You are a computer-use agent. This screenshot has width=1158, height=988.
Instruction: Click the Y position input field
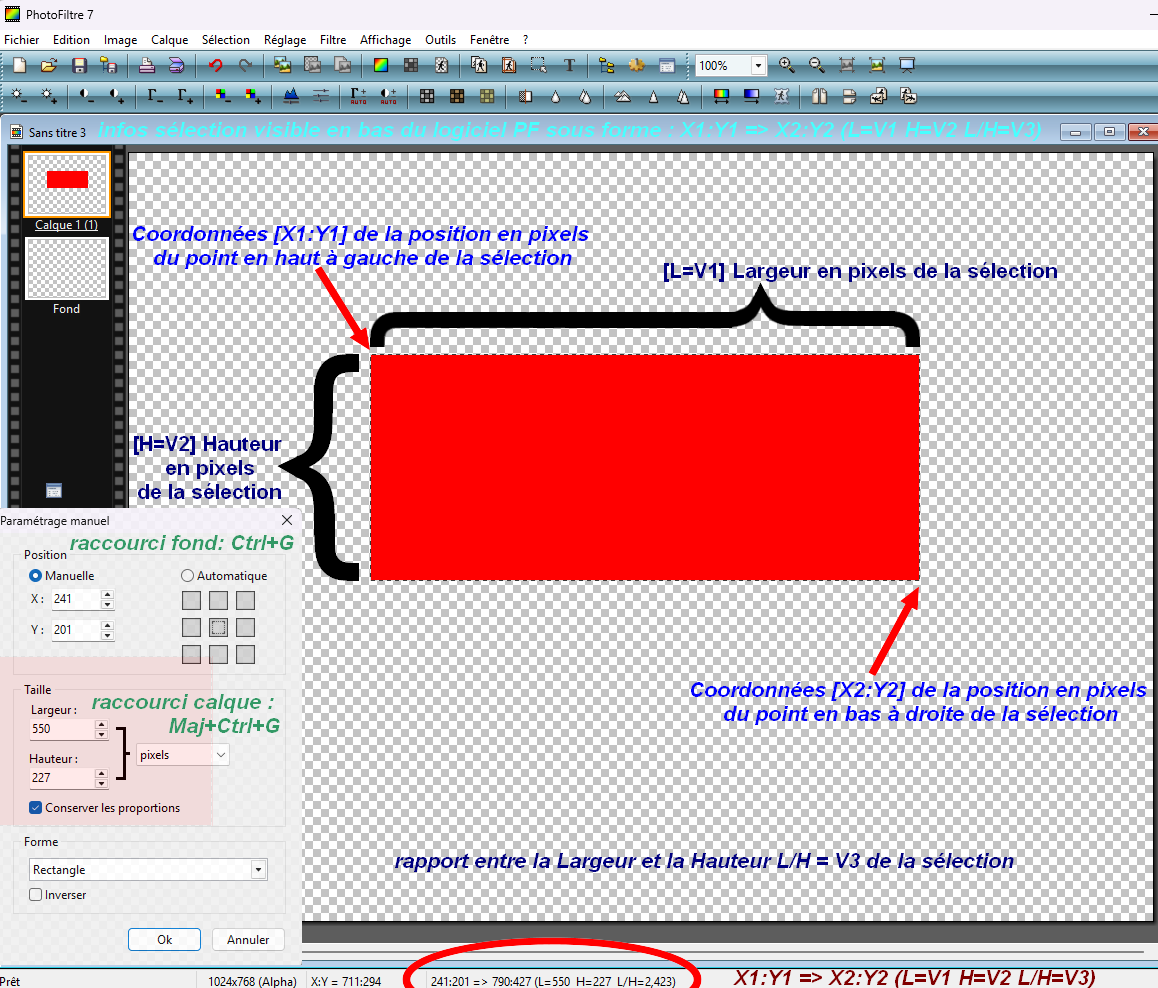[x=77, y=630]
